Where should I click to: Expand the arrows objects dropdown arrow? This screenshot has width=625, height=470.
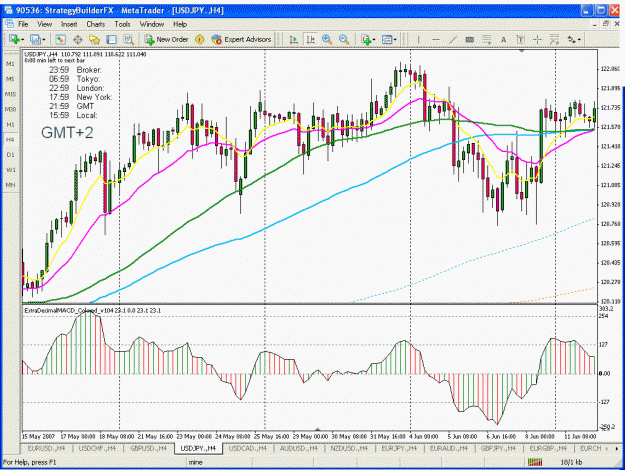(x=579, y=39)
